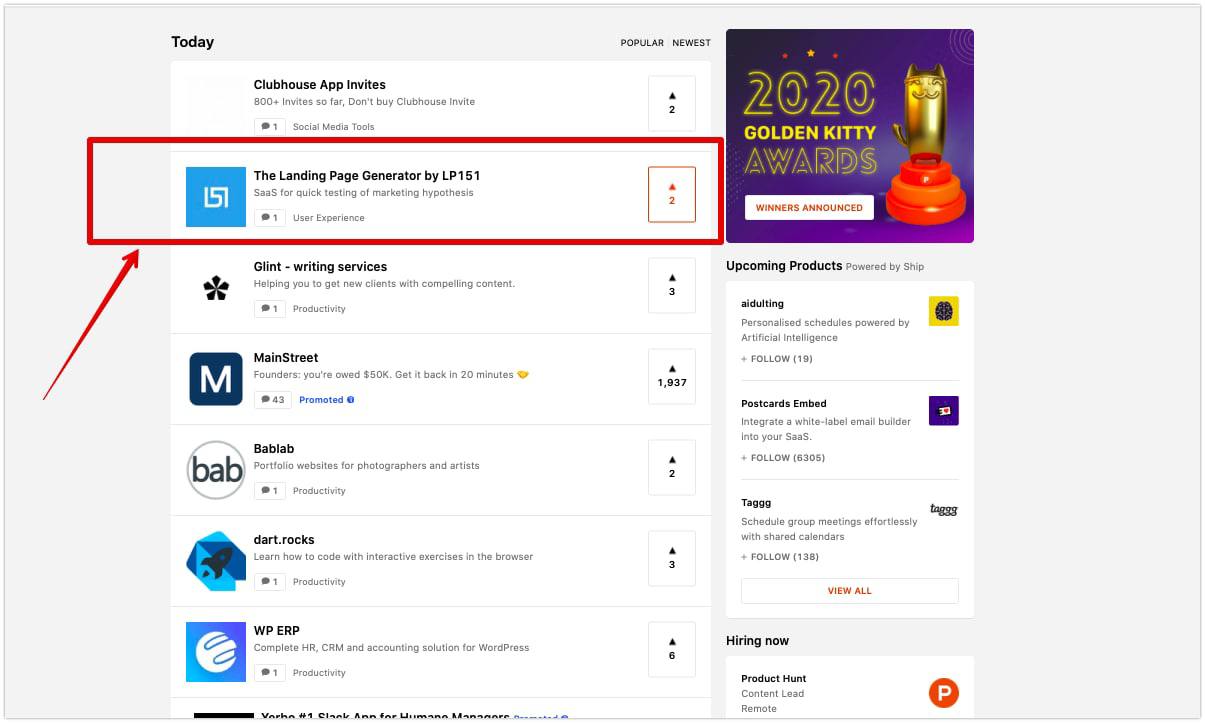
Task: Open MainStreet product title
Action: [x=286, y=358]
